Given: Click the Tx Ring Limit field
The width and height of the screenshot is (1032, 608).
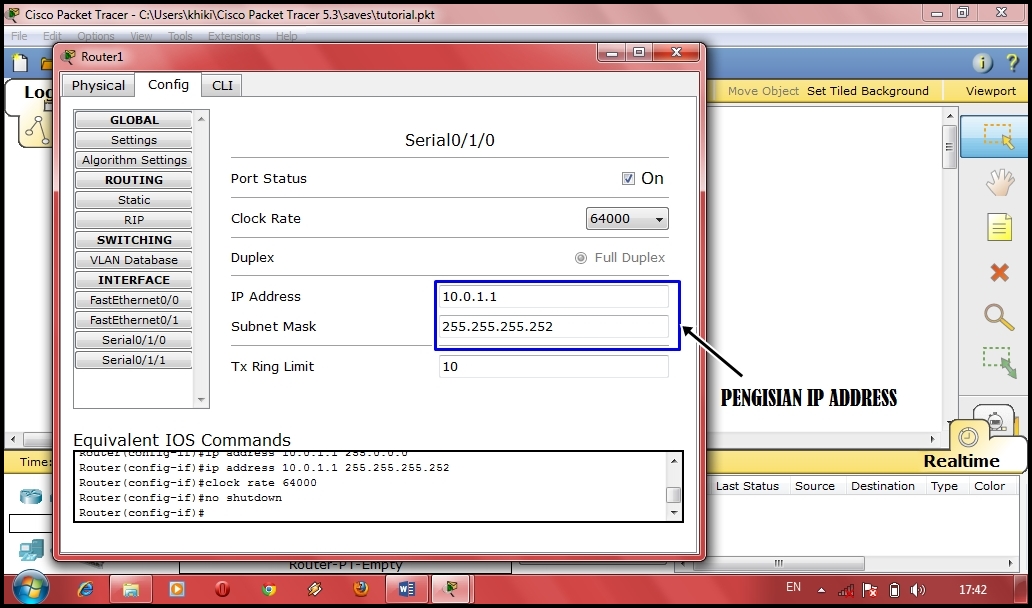Looking at the screenshot, I should 554,367.
